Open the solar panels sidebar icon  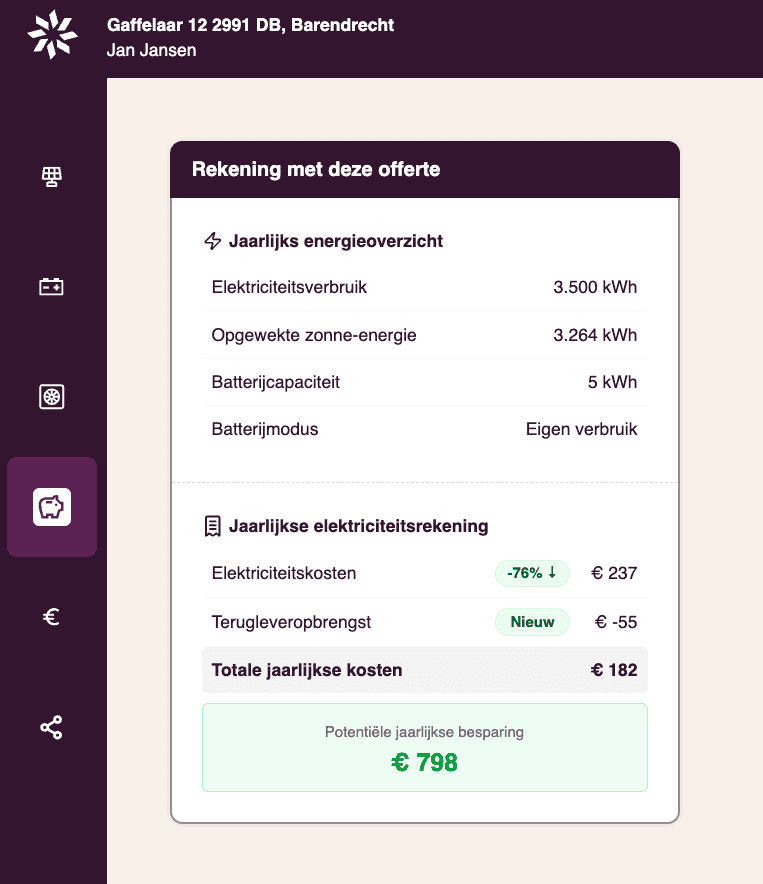coord(51,177)
